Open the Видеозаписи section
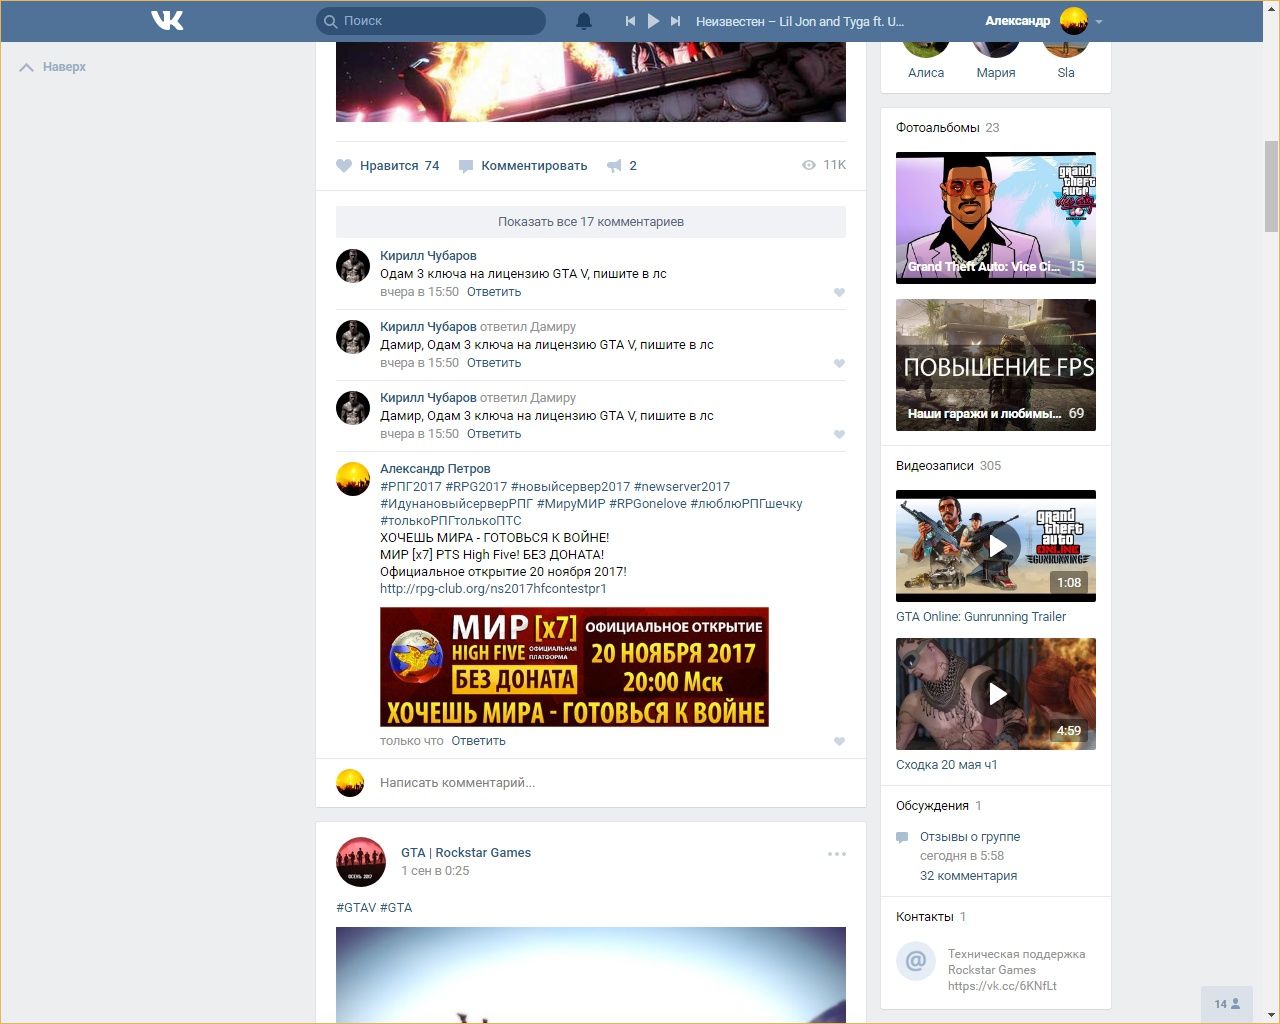1280x1024 pixels. [935, 466]
